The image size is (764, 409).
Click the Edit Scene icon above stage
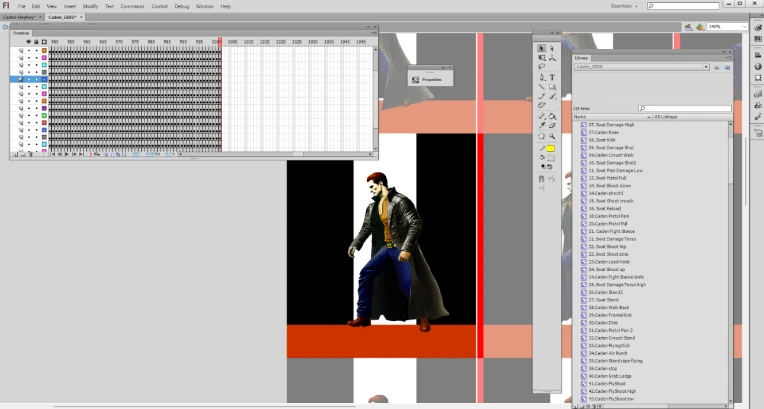[688, 27]
